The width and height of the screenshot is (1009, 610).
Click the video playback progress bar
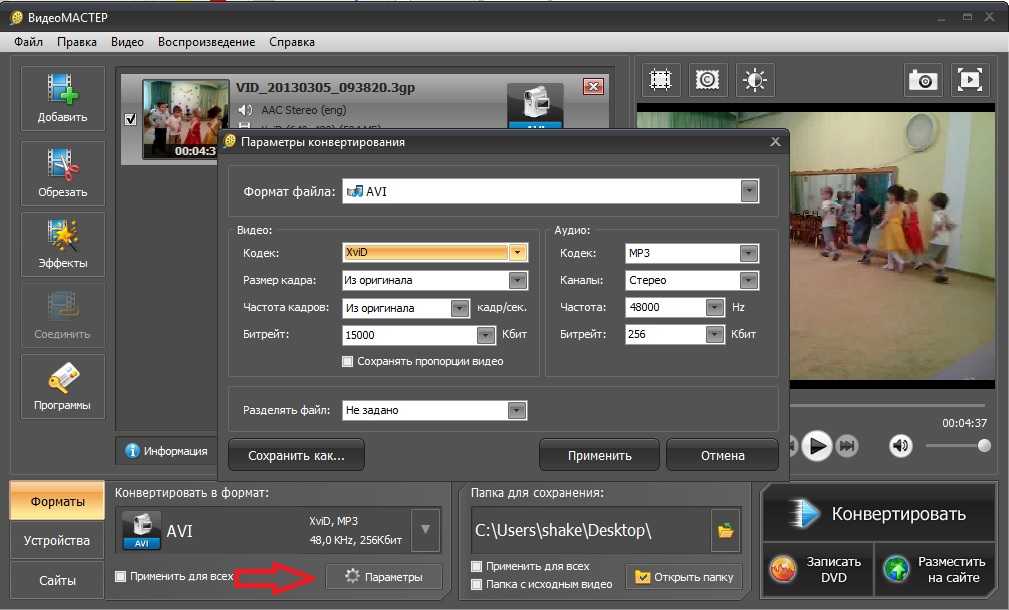coord(888,405)
